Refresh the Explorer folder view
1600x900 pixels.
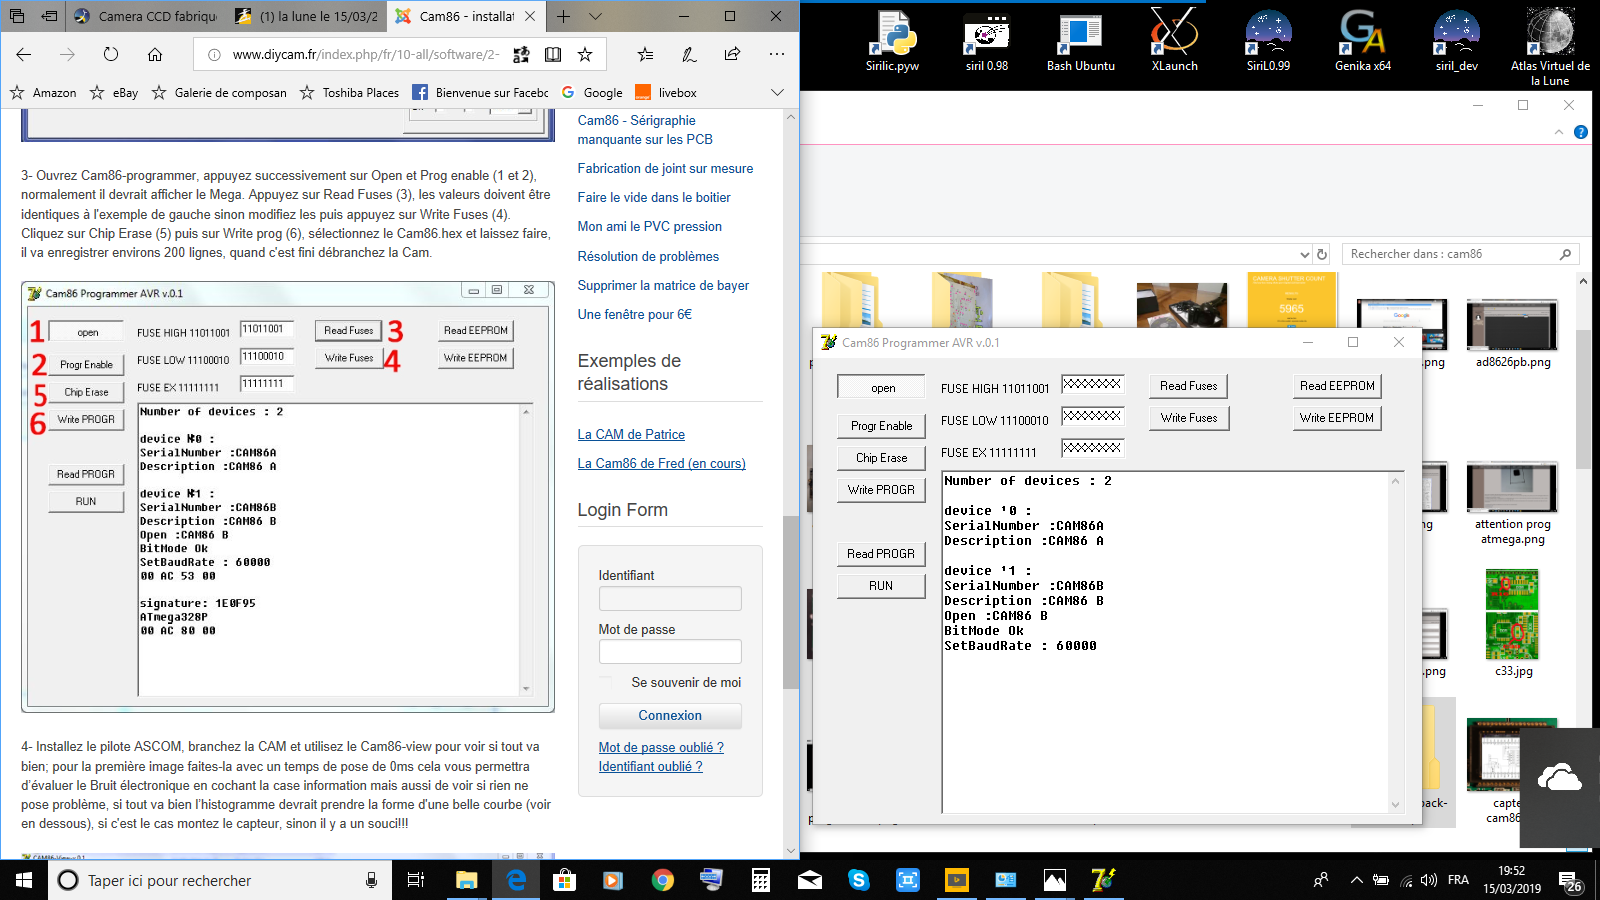pos(1322,254)
